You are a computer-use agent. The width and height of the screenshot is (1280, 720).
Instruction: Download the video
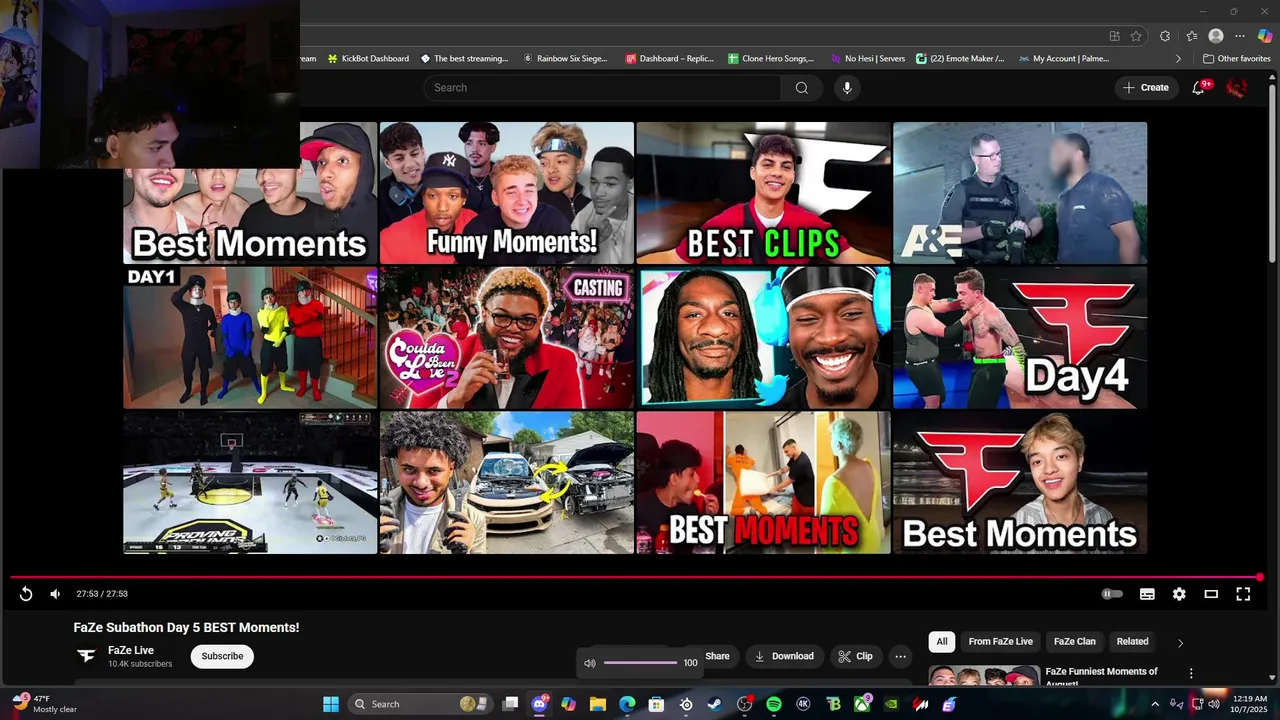(784, 656)
